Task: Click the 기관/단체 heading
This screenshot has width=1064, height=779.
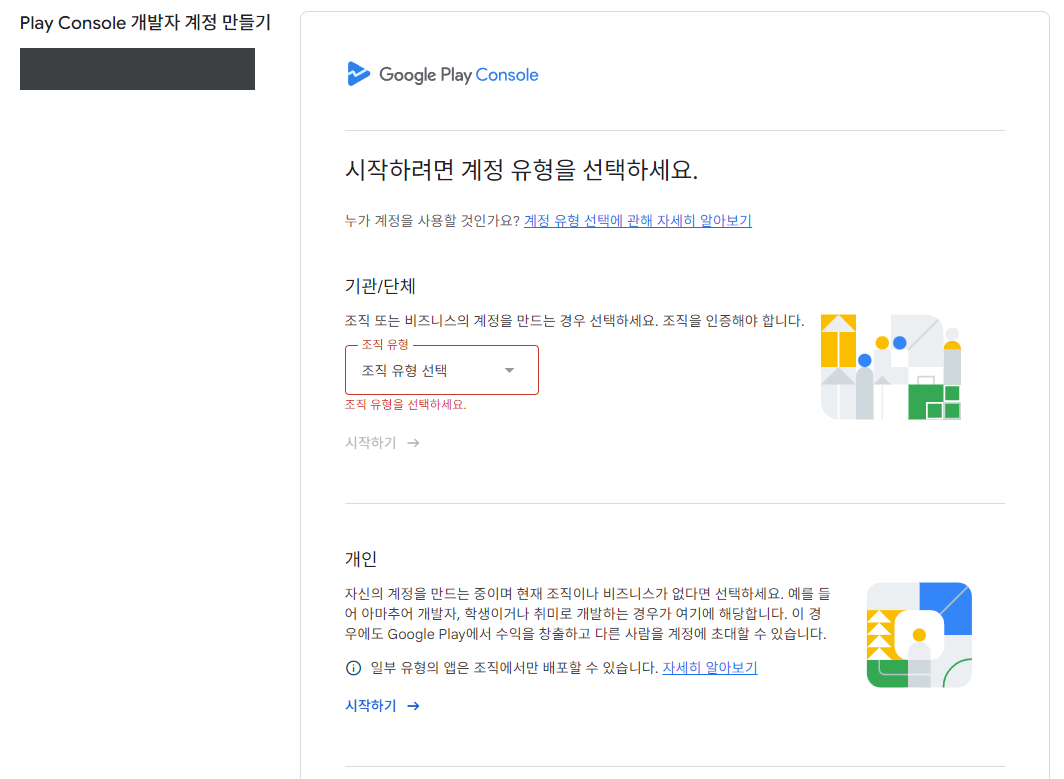Action: click(380, 286)
